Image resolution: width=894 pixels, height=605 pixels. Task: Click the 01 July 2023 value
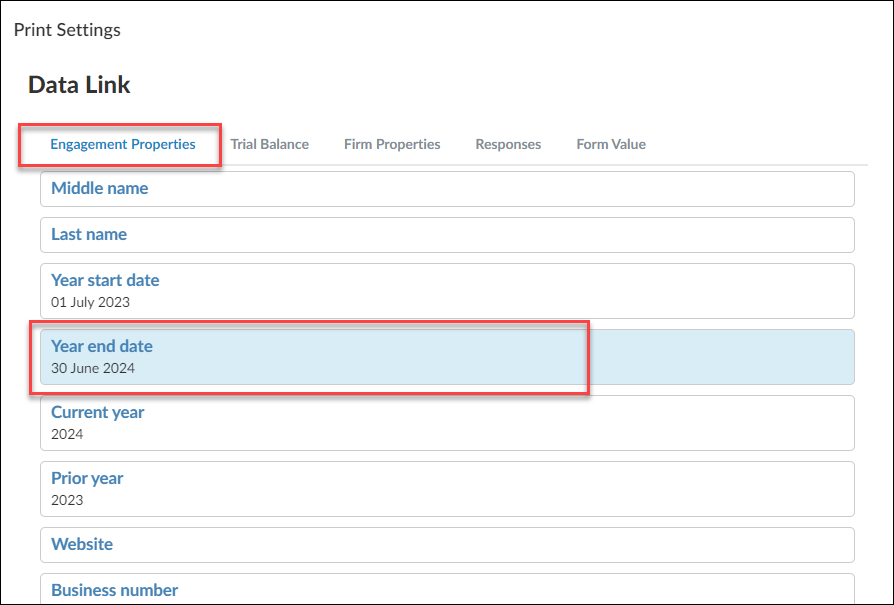(x=91, y=302)
